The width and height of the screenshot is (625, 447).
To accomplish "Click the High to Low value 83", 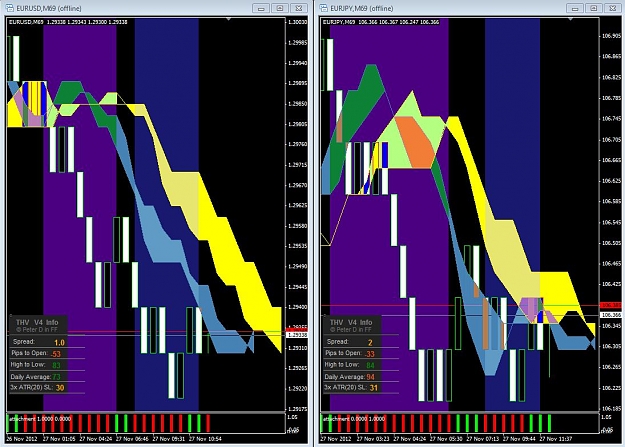I will pos(56,365).
